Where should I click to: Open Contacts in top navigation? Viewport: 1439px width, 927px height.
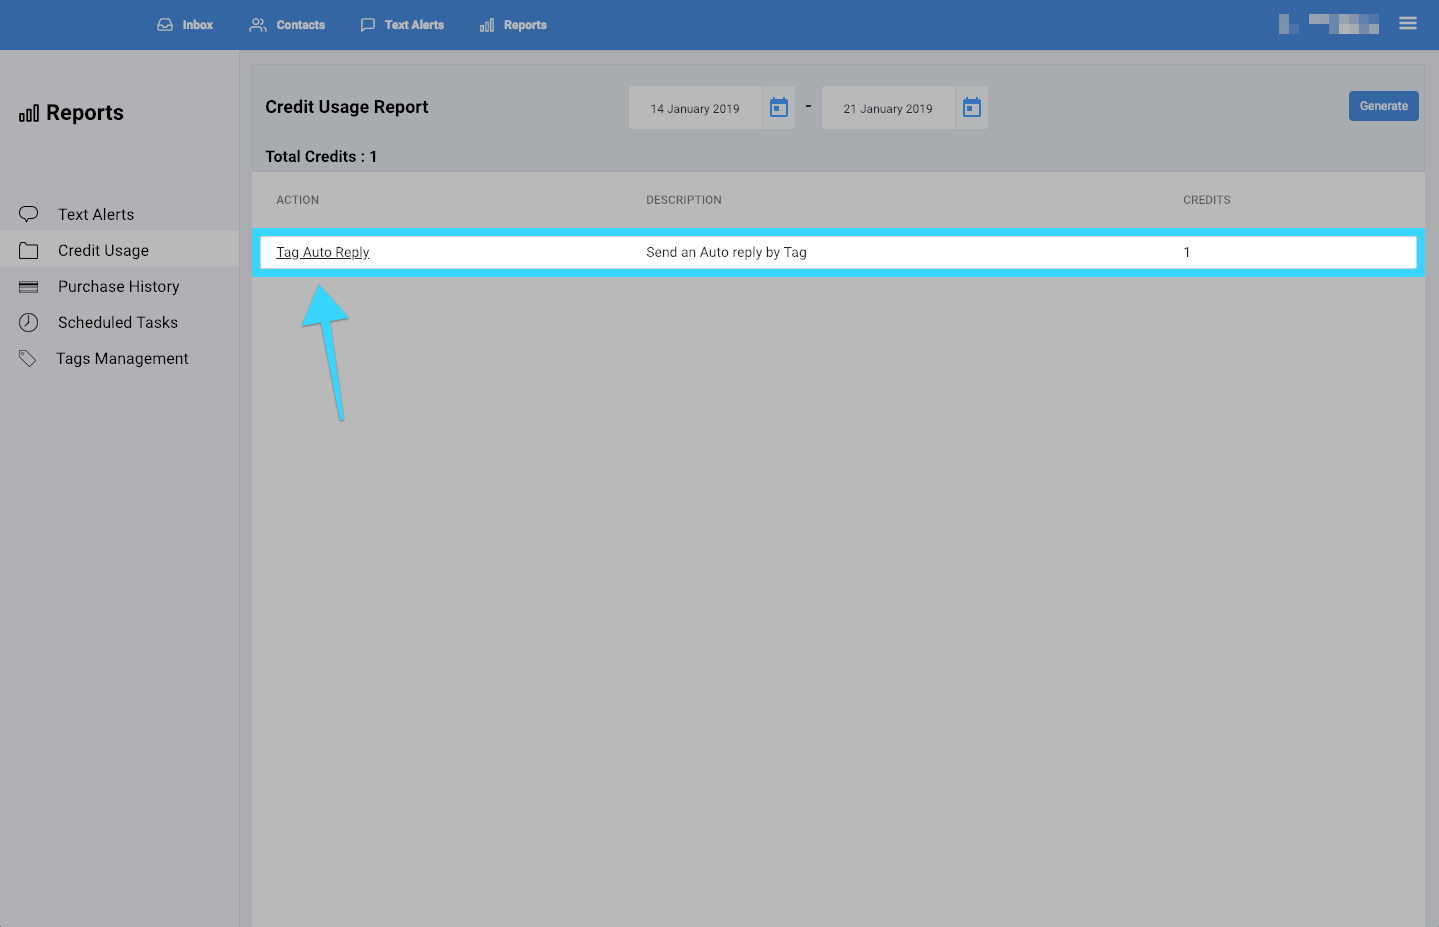(x=287, y=25)
